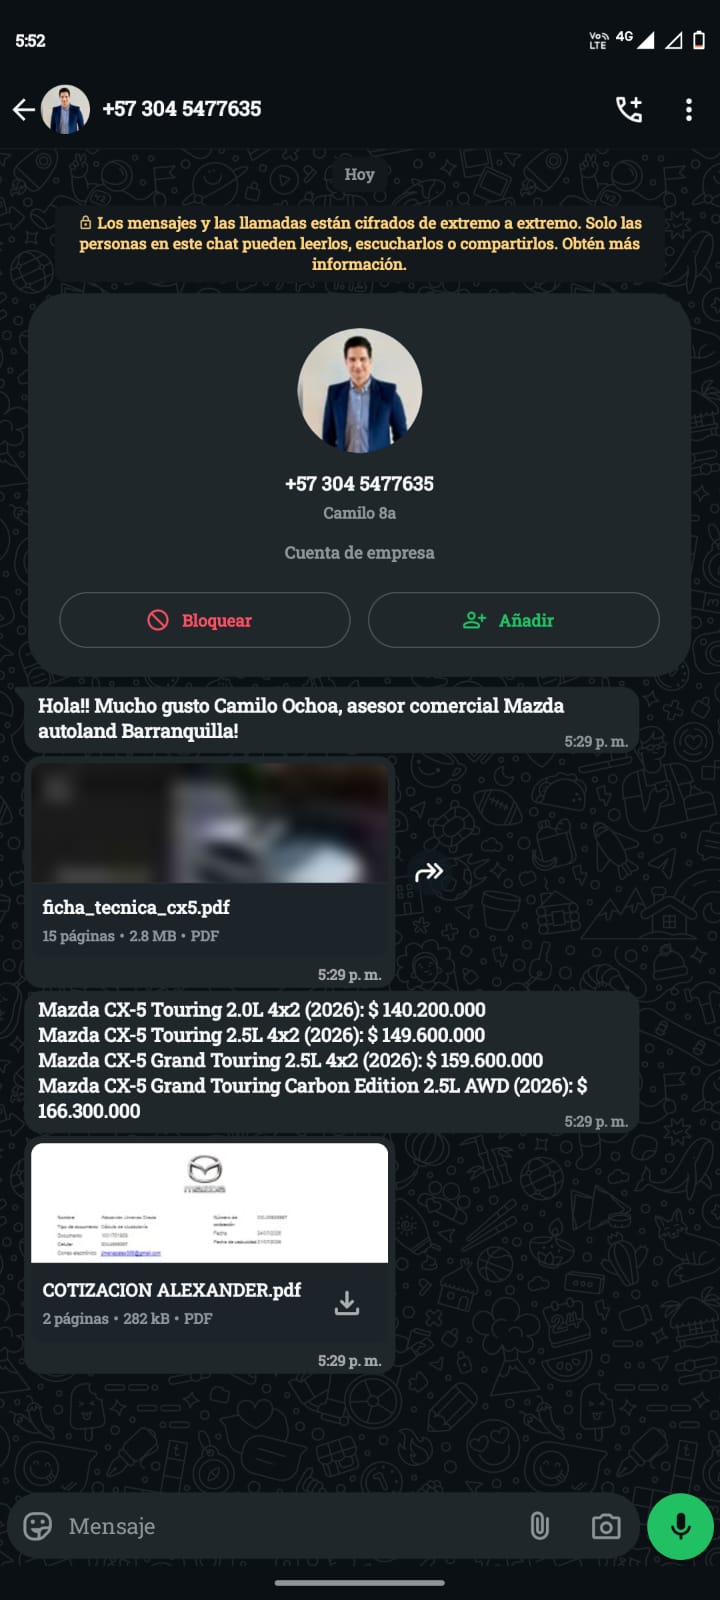
Task: Start a call with the phone-plus icon
Action: click(629, 109)
